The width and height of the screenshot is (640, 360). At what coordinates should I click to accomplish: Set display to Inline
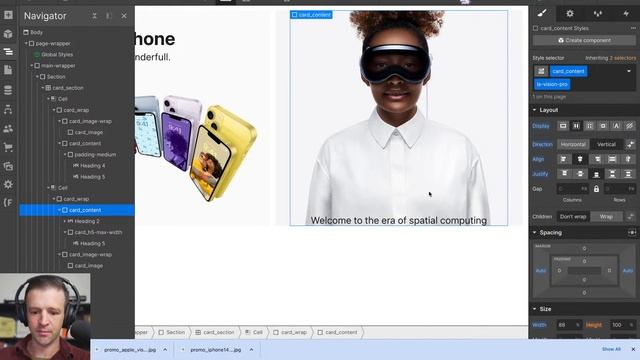pyautogui.click(x=616, y=126)
